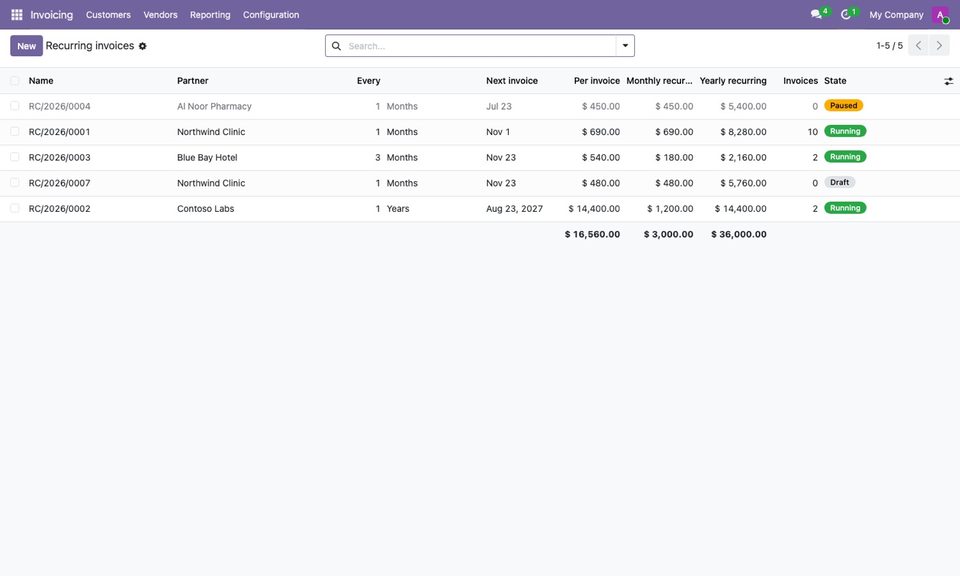Sort by Invoices column header
Screen dimensions: 960x576
pyautogui.click(x=800, y=81)
